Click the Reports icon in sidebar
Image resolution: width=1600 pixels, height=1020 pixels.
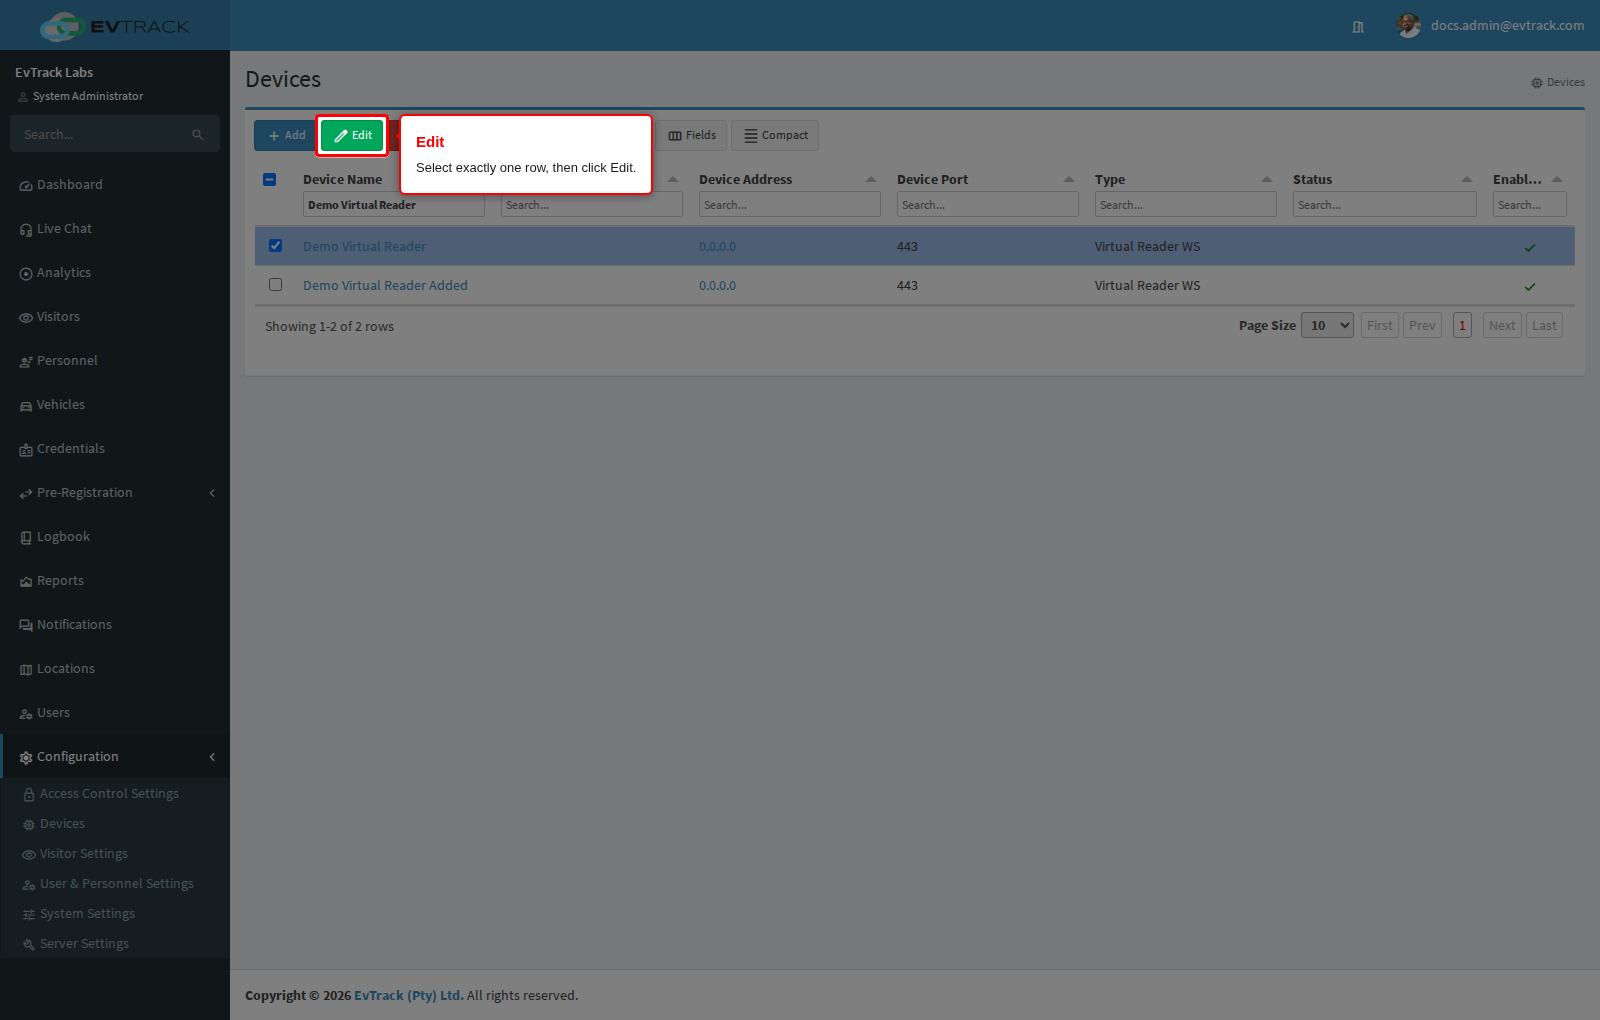[26, 582]
